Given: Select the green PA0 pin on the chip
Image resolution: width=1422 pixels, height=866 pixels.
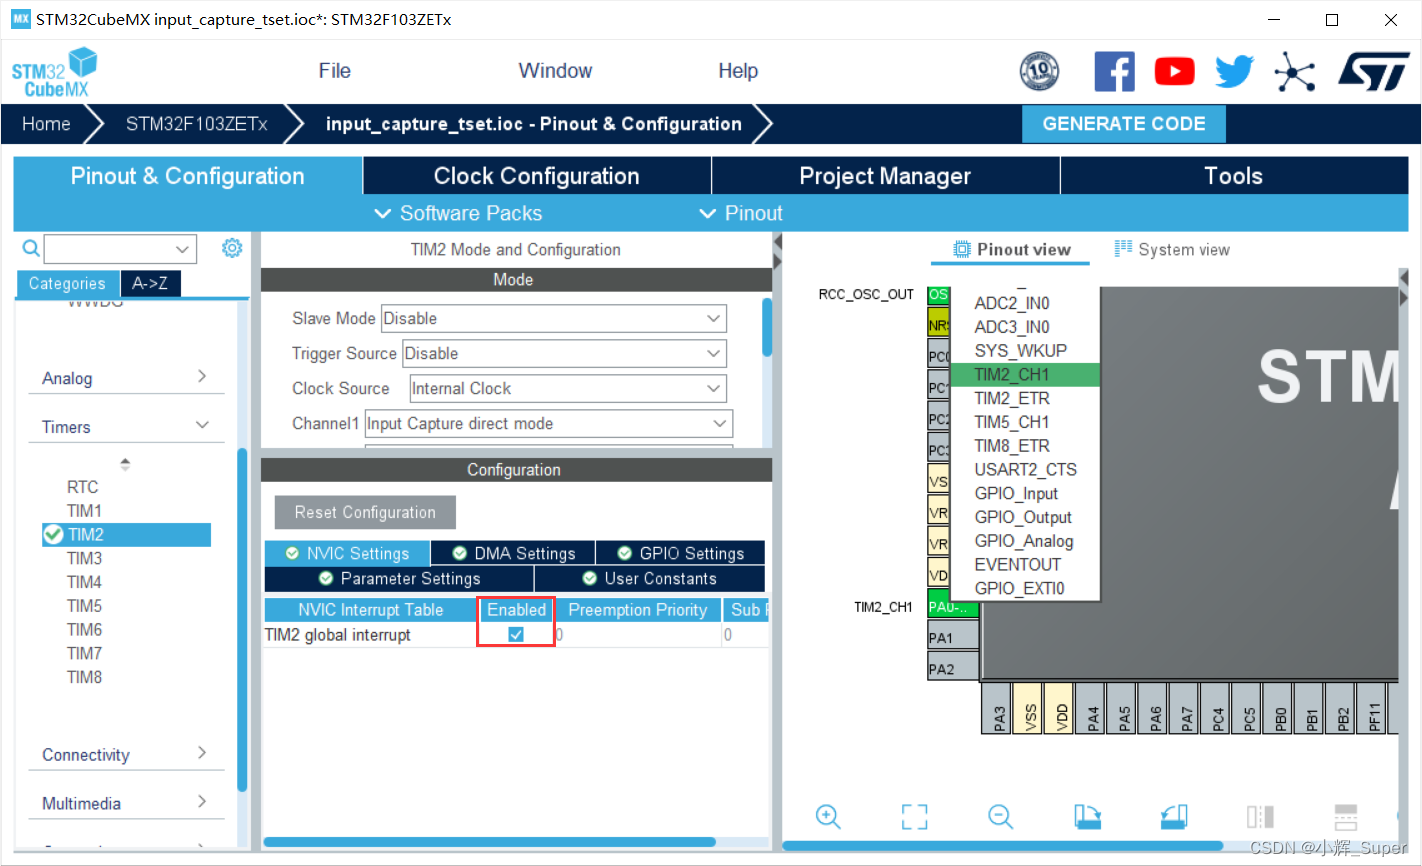Looking at the screenshot, I should pos(953,606).
